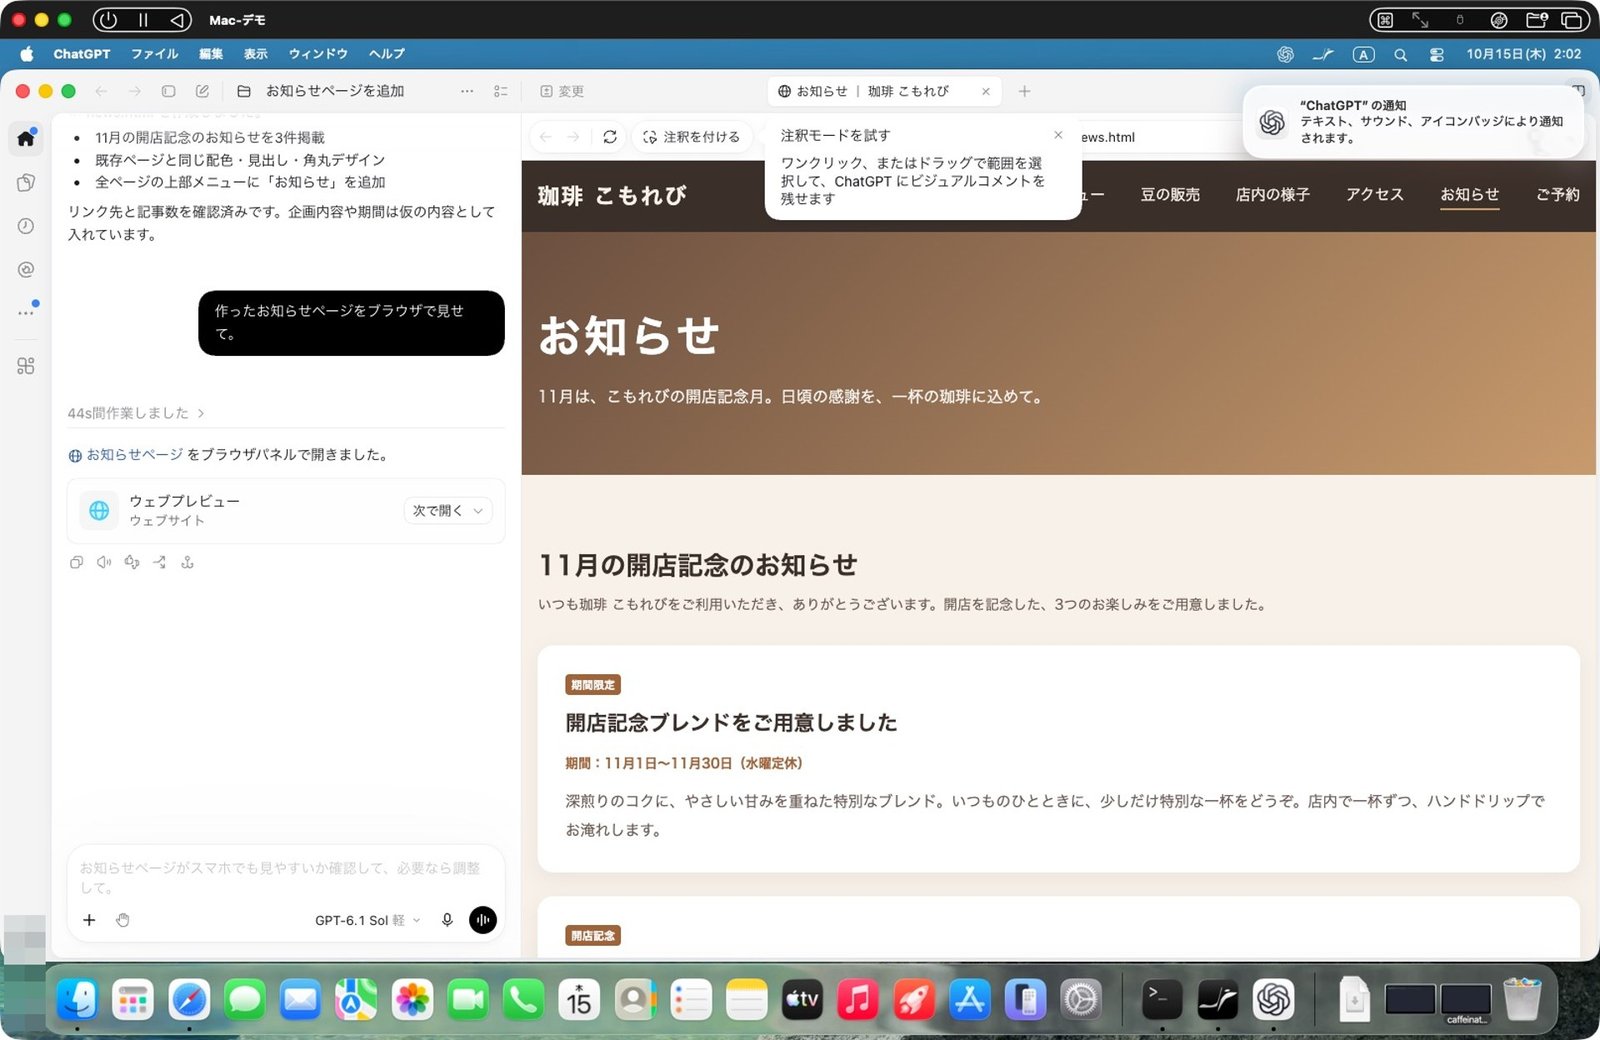
Task: Toggle the sidebar panel icon in title bar
Action: 168,91
